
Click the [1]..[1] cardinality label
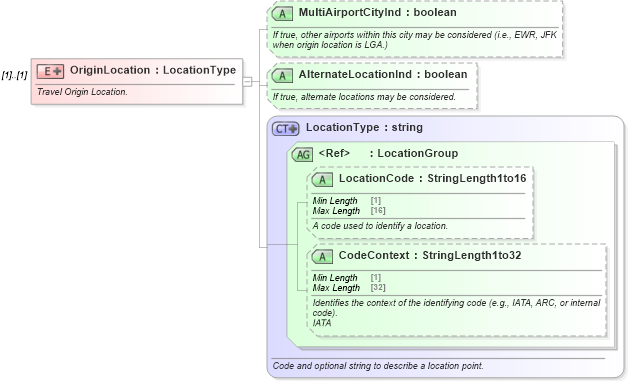[14, 75]
